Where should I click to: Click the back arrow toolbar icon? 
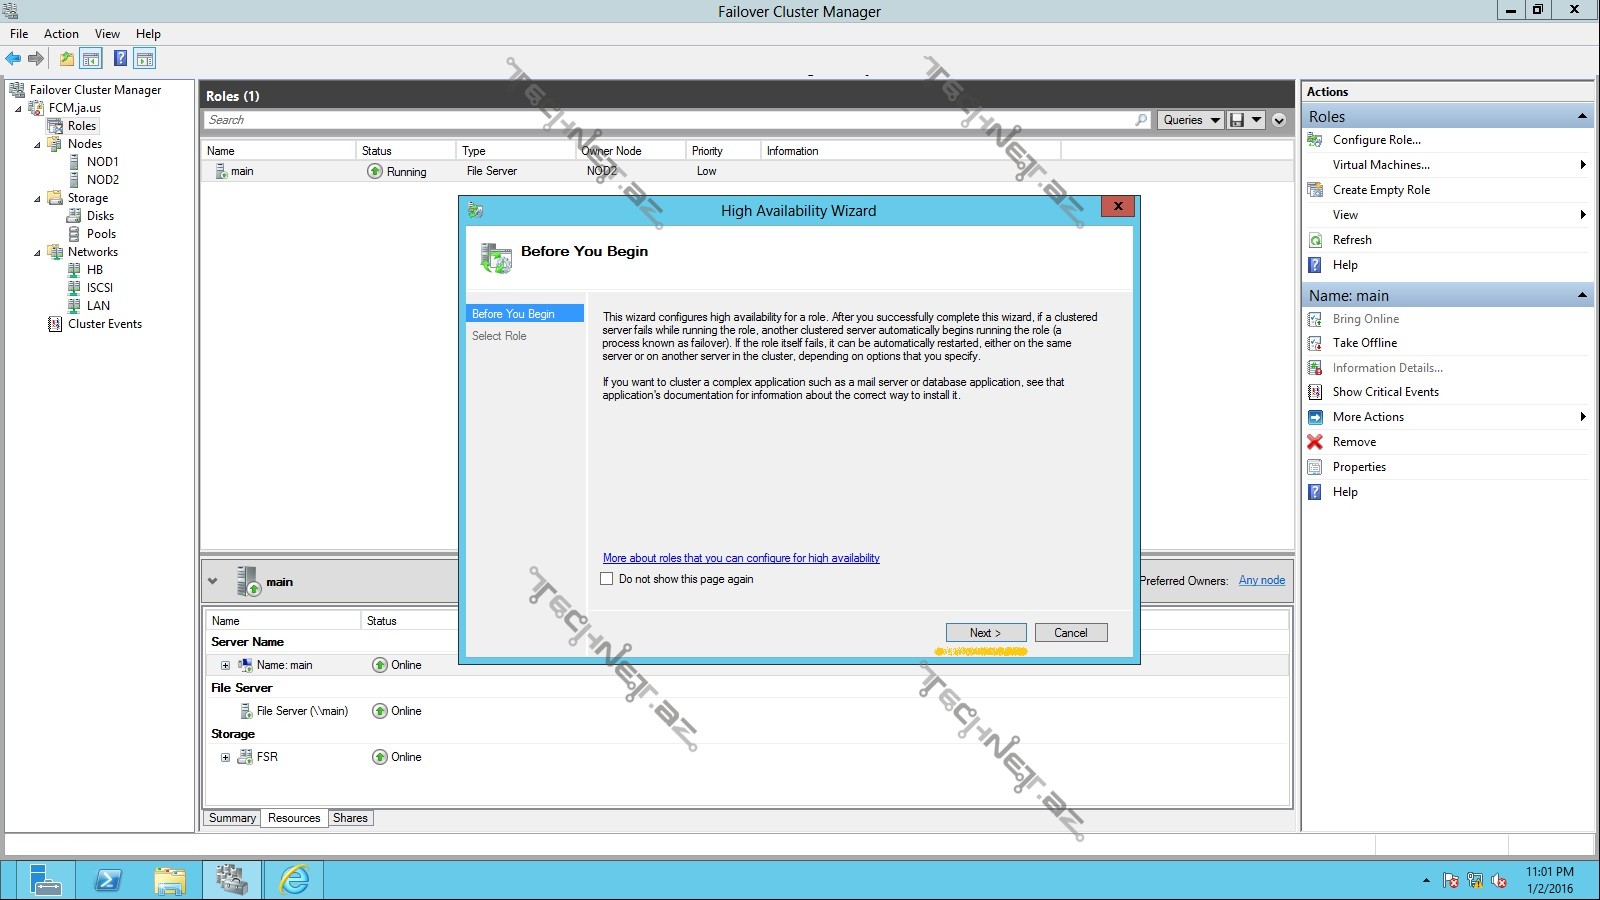13,59
